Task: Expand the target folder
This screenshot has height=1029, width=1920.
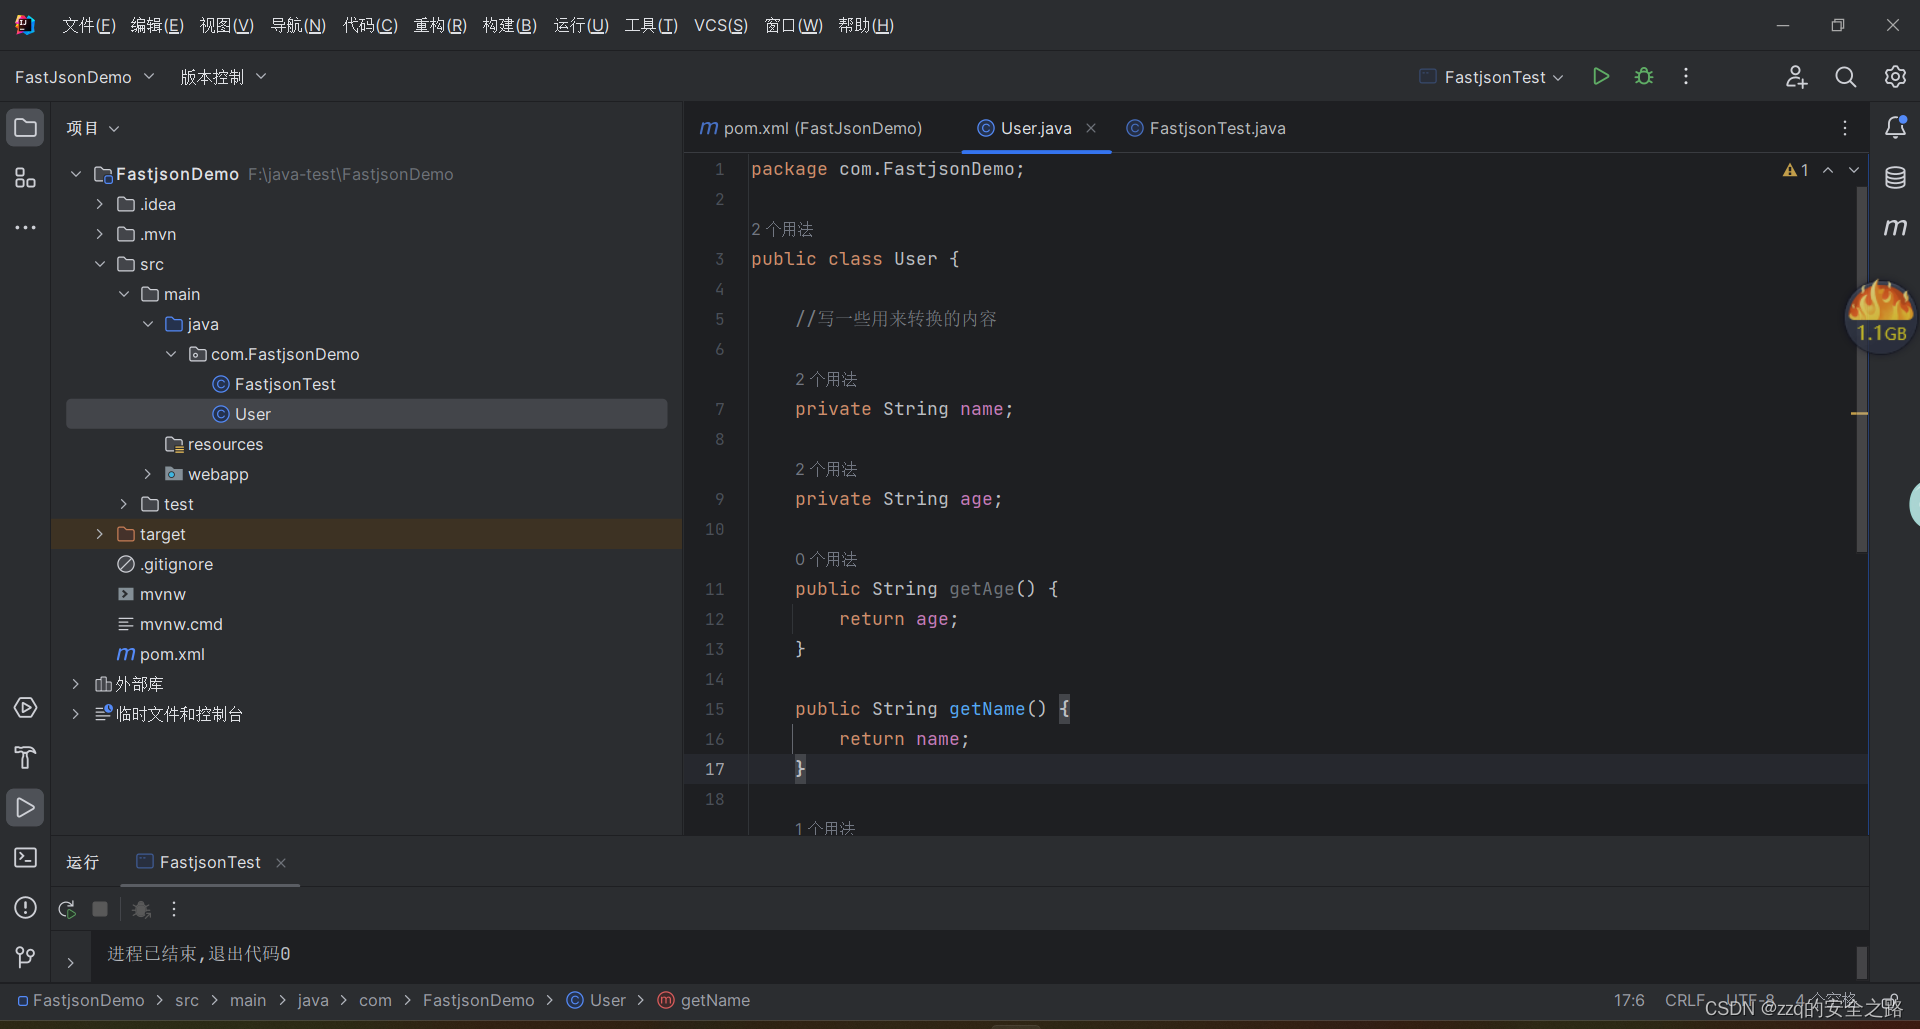Action: click(x=100, y=534)
